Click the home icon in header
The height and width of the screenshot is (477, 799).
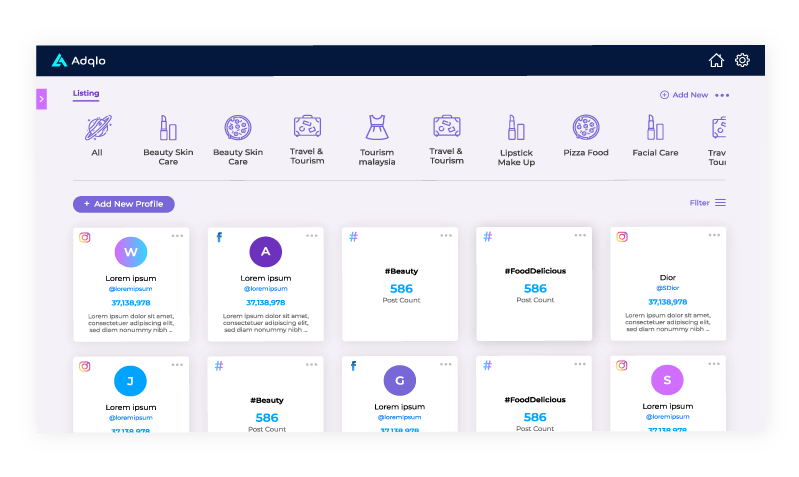pos(716,60)
